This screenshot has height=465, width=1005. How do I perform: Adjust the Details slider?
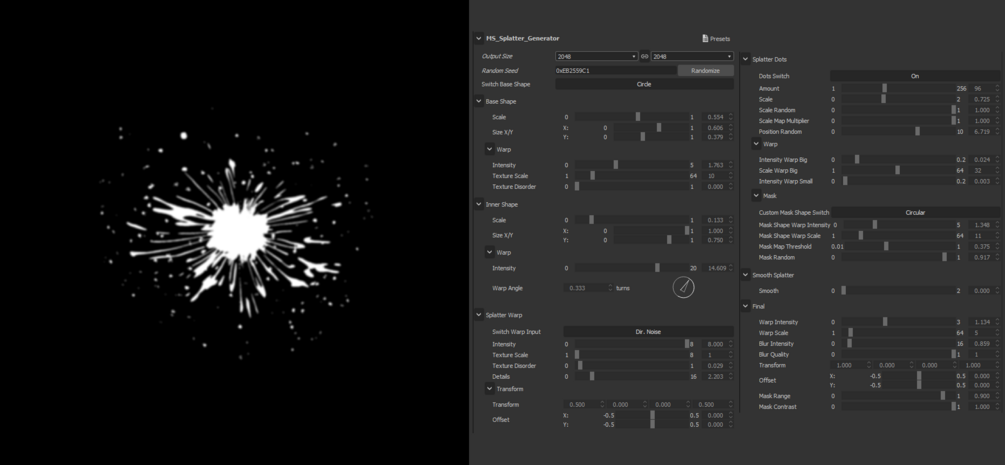coord(631,376)
